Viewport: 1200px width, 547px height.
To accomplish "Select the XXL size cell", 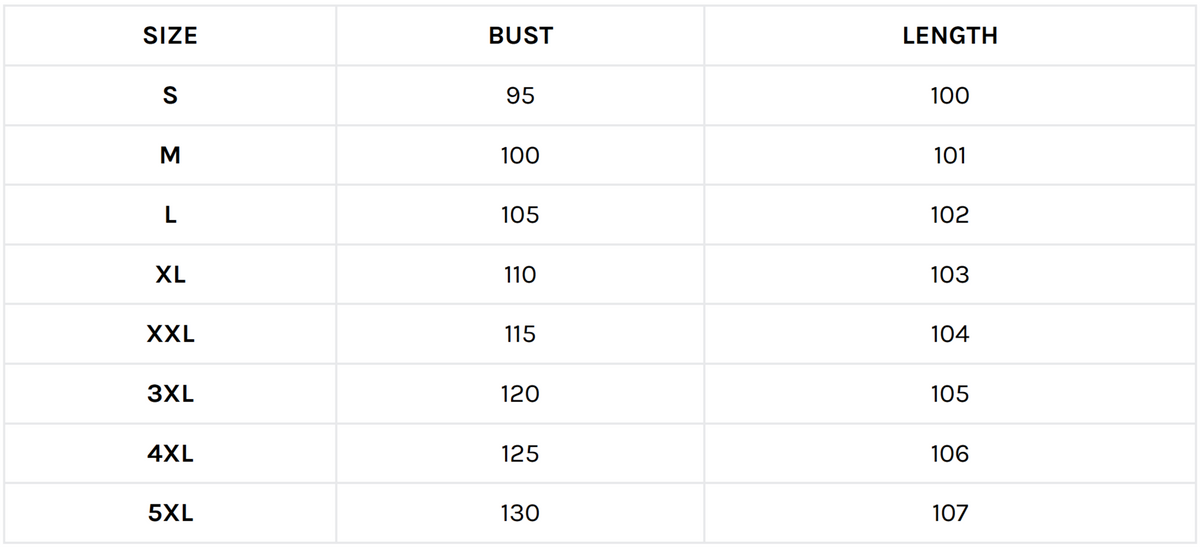I will [x=170, y=335].
